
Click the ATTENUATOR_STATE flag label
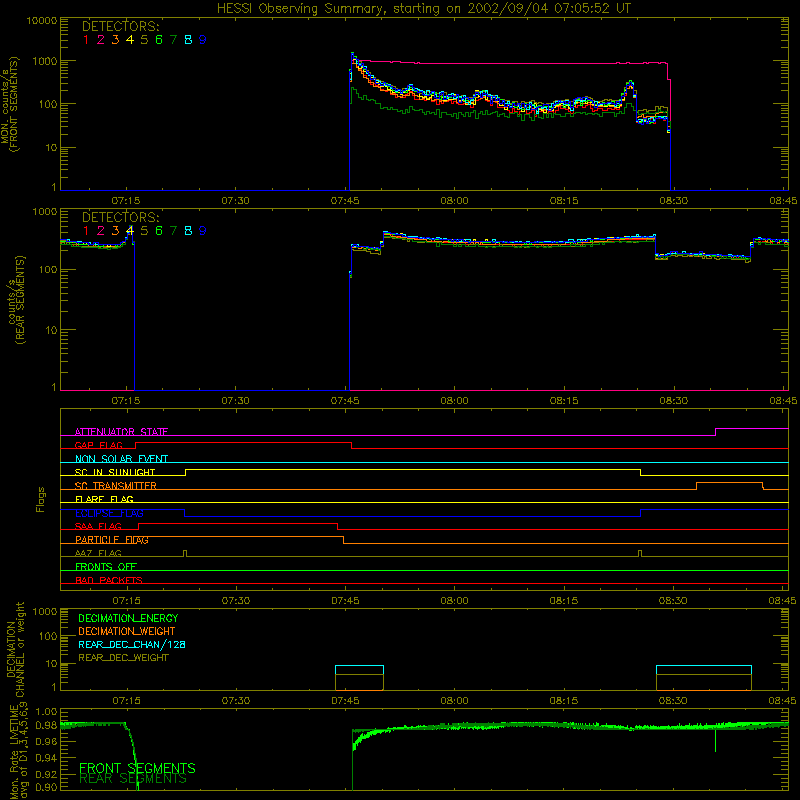pos(121,432)
